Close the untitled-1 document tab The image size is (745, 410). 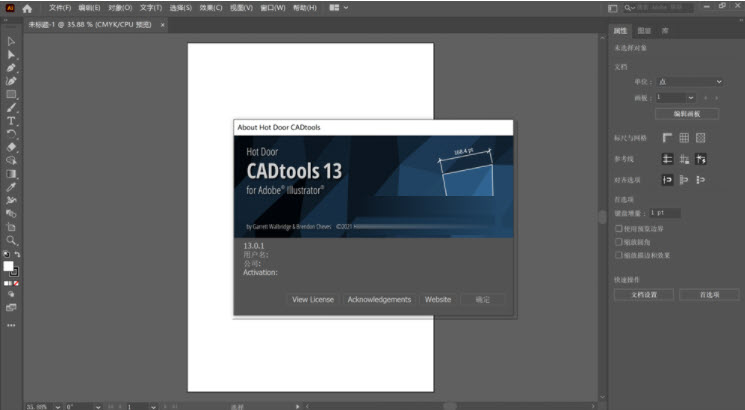[162, 25]
